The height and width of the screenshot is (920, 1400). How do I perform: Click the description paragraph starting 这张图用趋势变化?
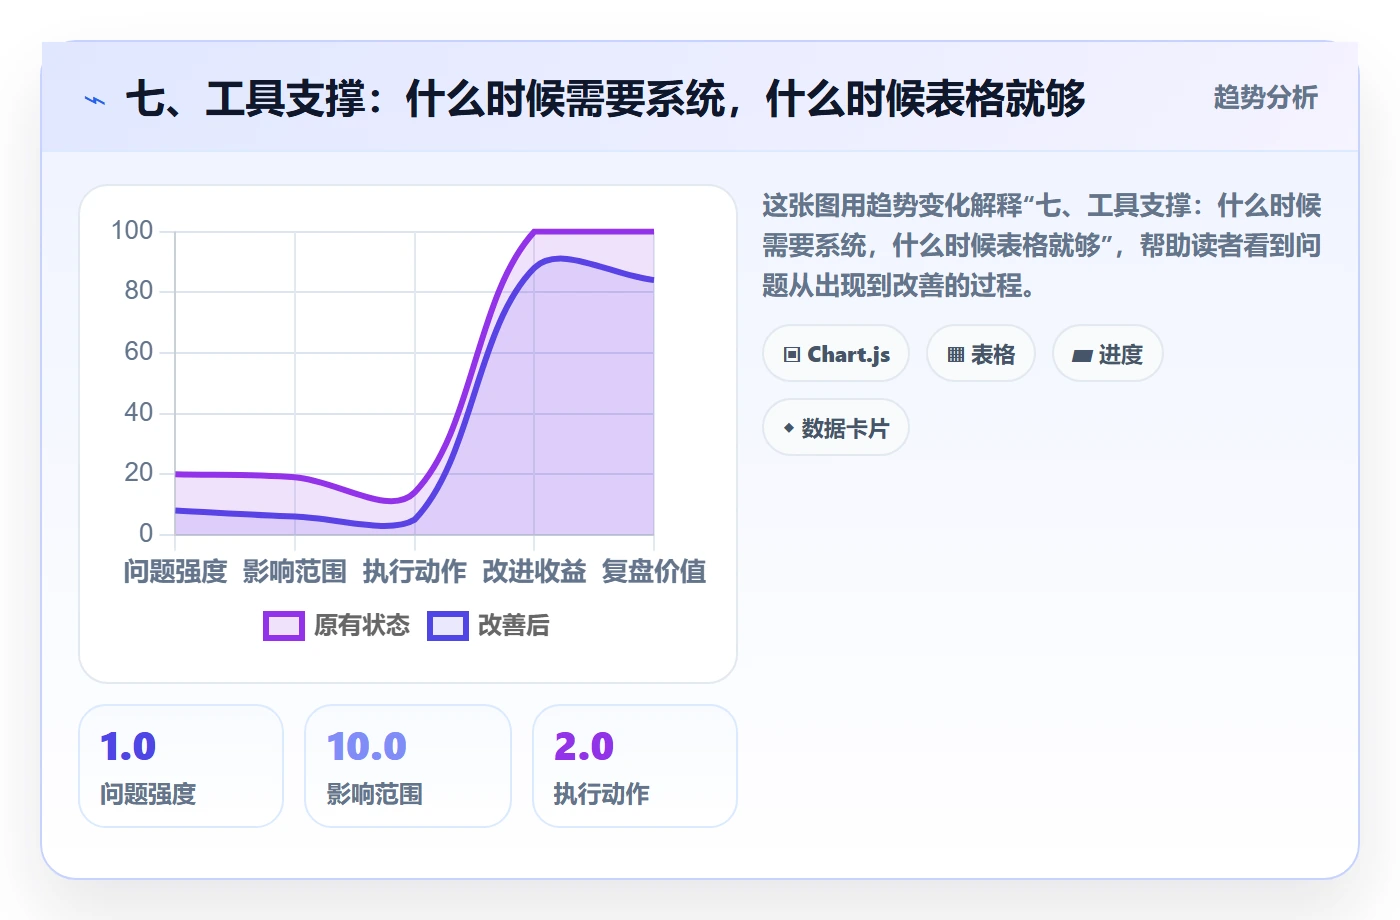[1042, 246]
